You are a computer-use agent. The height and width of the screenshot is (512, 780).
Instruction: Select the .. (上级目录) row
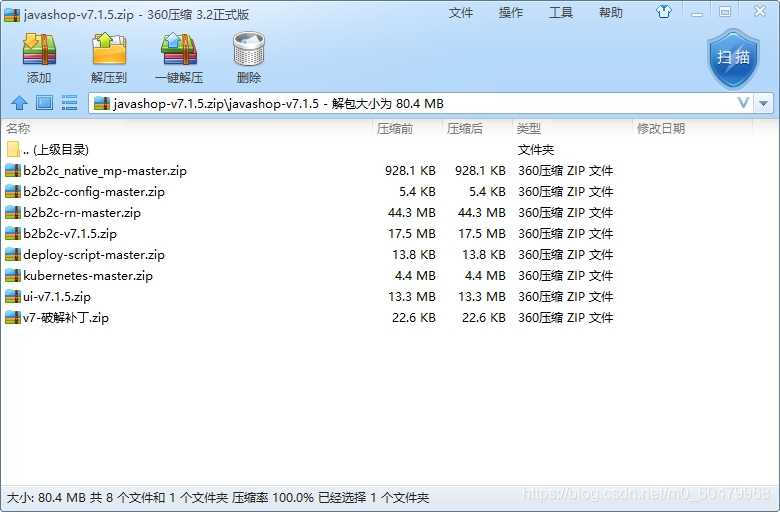pyautogui.click(x=390, y=150)
